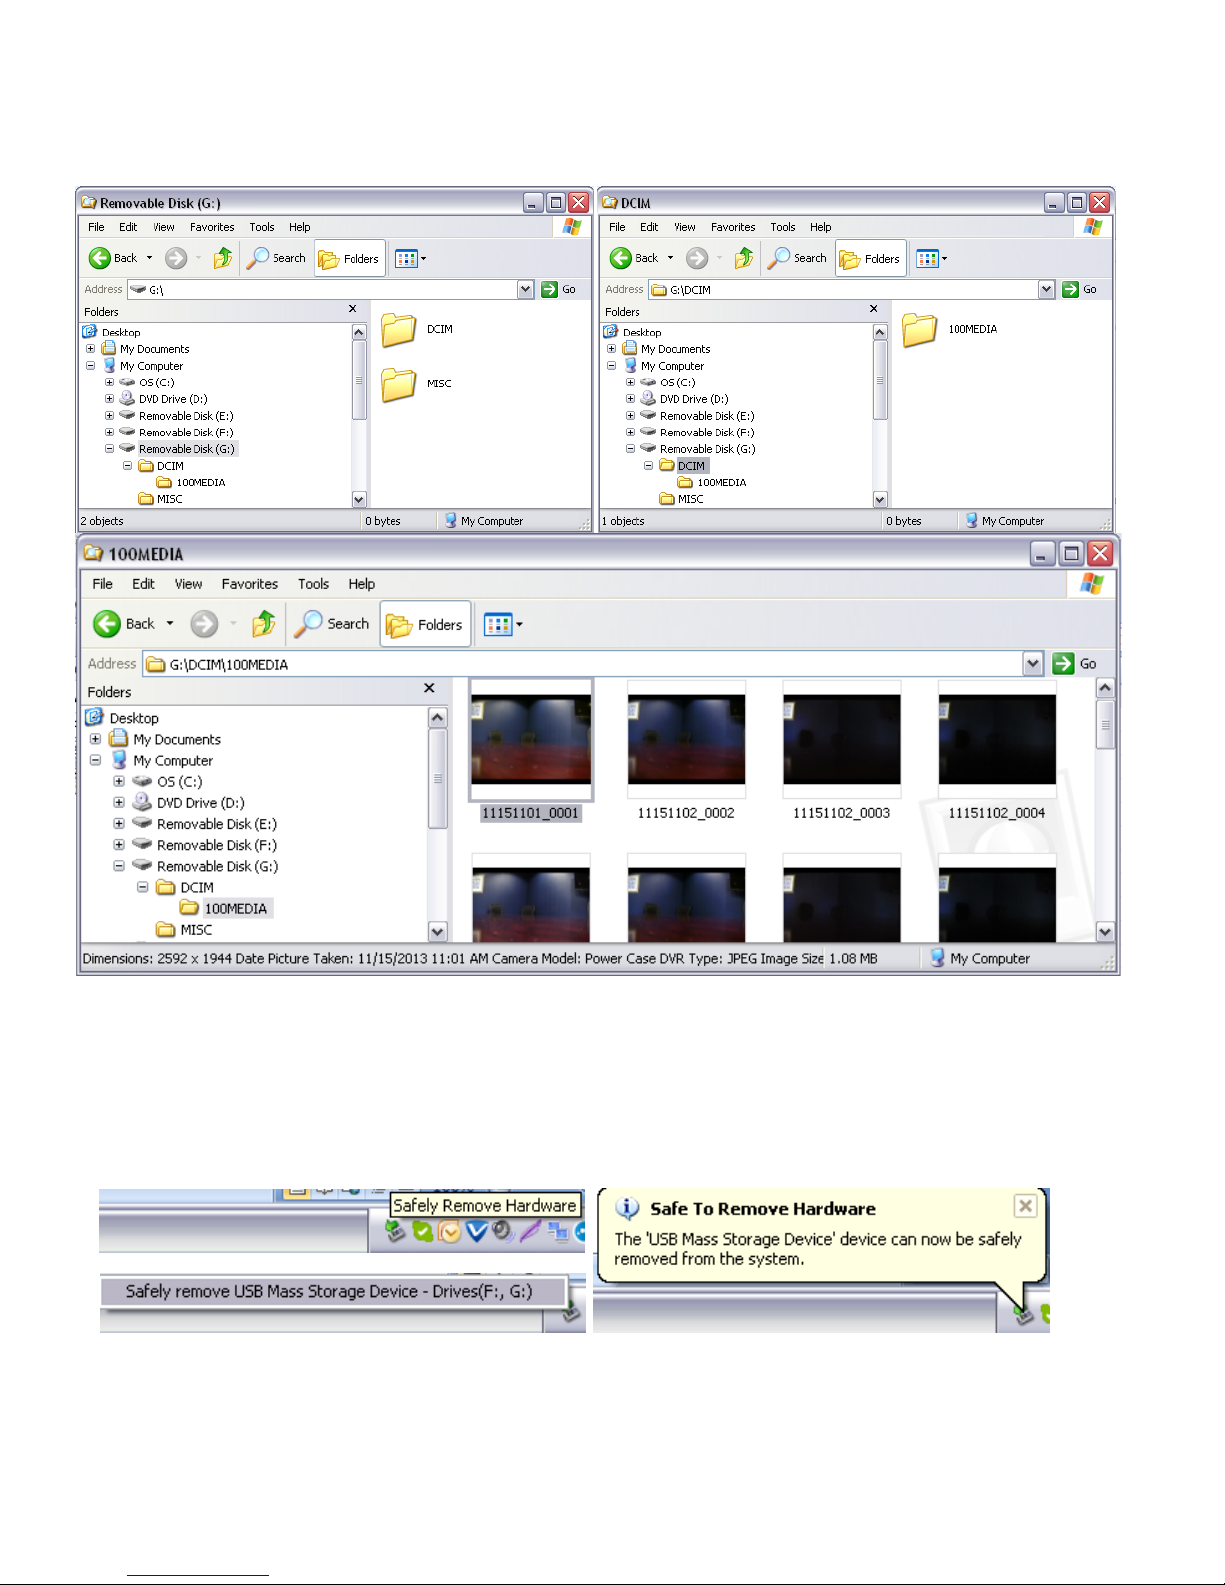Open File menu in 100MEDIA window
The height and width of the screenshot is (1585, 1225).
(102, 584)
